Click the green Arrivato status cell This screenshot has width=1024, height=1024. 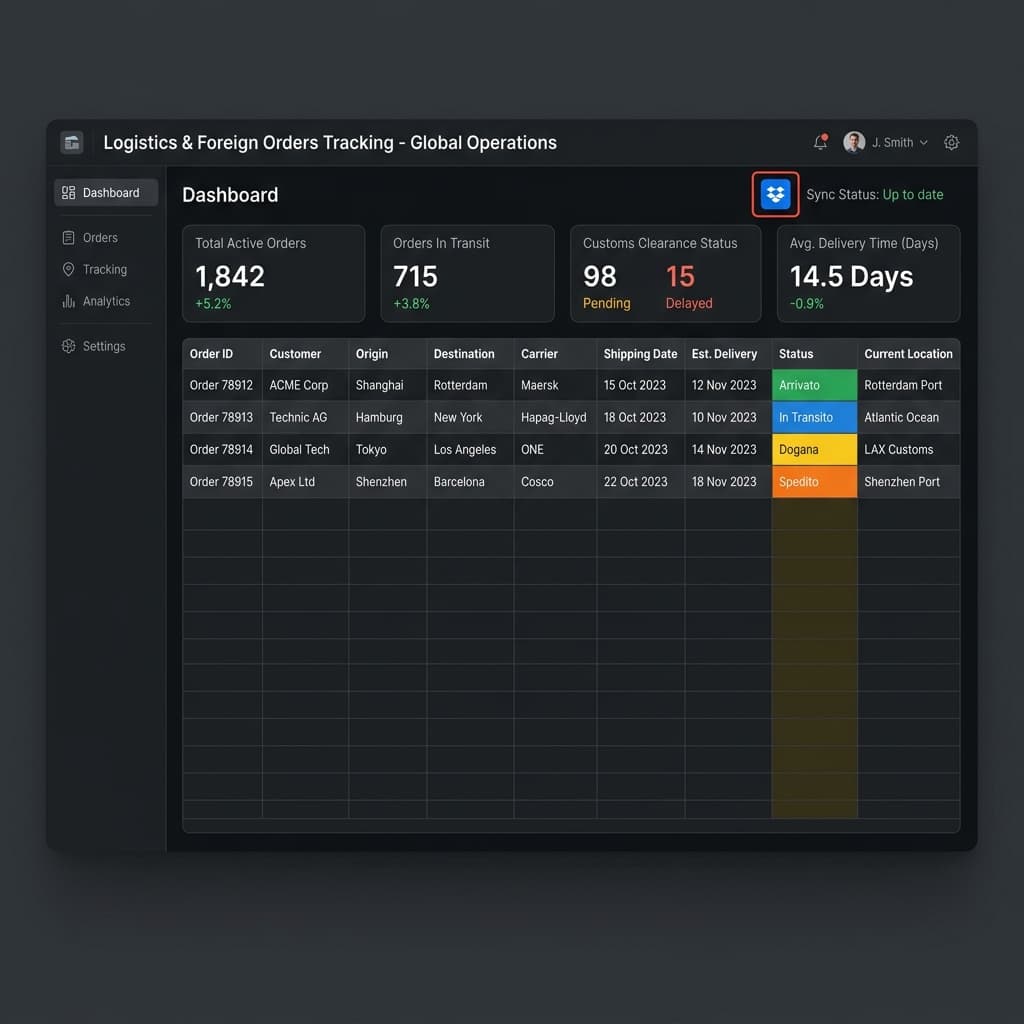click(814, 385)
